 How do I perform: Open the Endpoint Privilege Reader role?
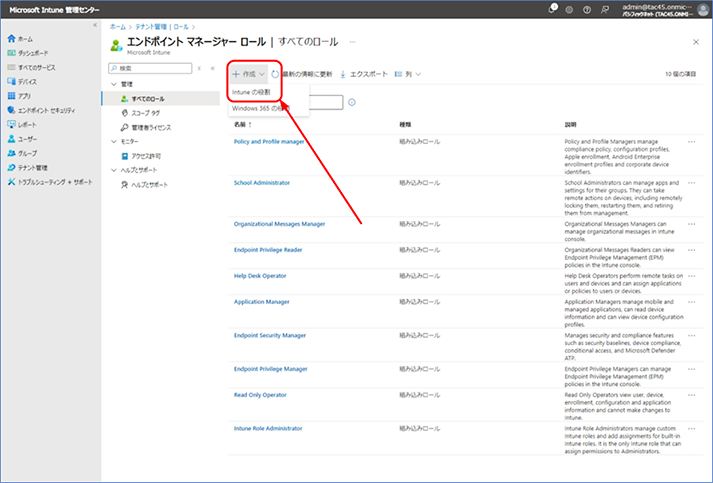[268, 250]
